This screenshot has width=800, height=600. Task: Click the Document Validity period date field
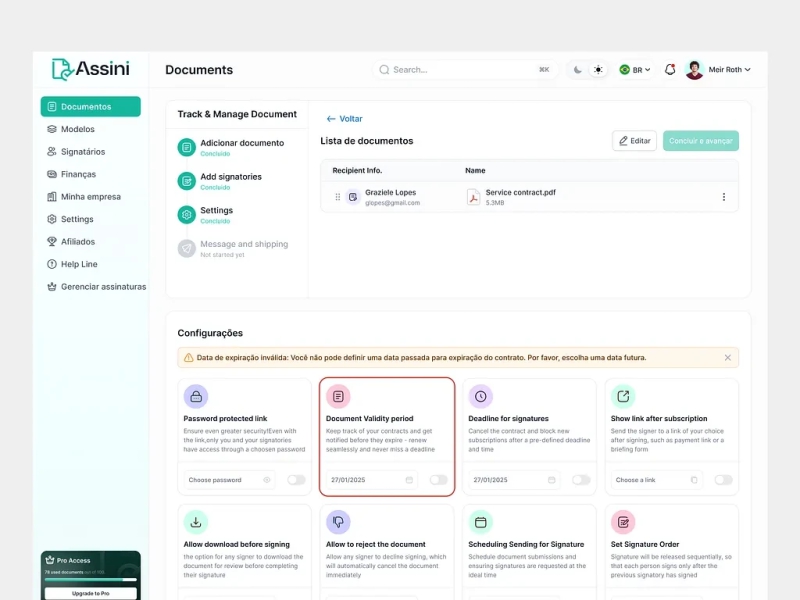click(x=371, y=480)
